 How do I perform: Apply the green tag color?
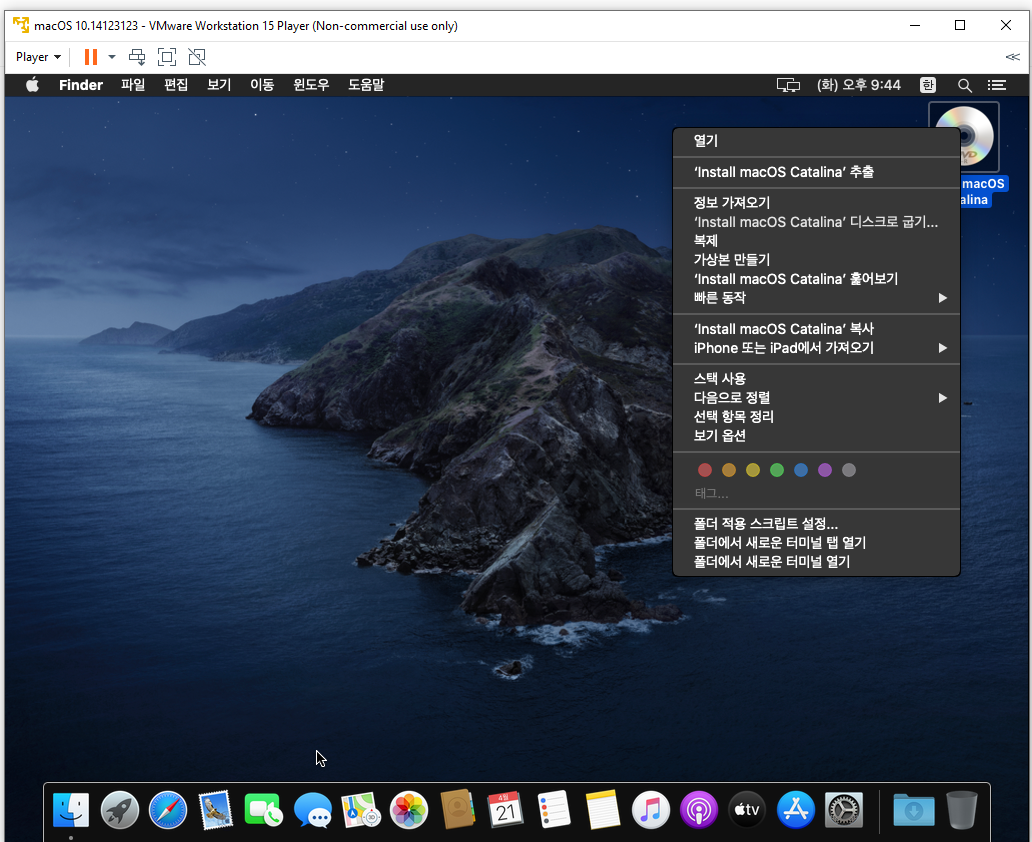point(777,470)
